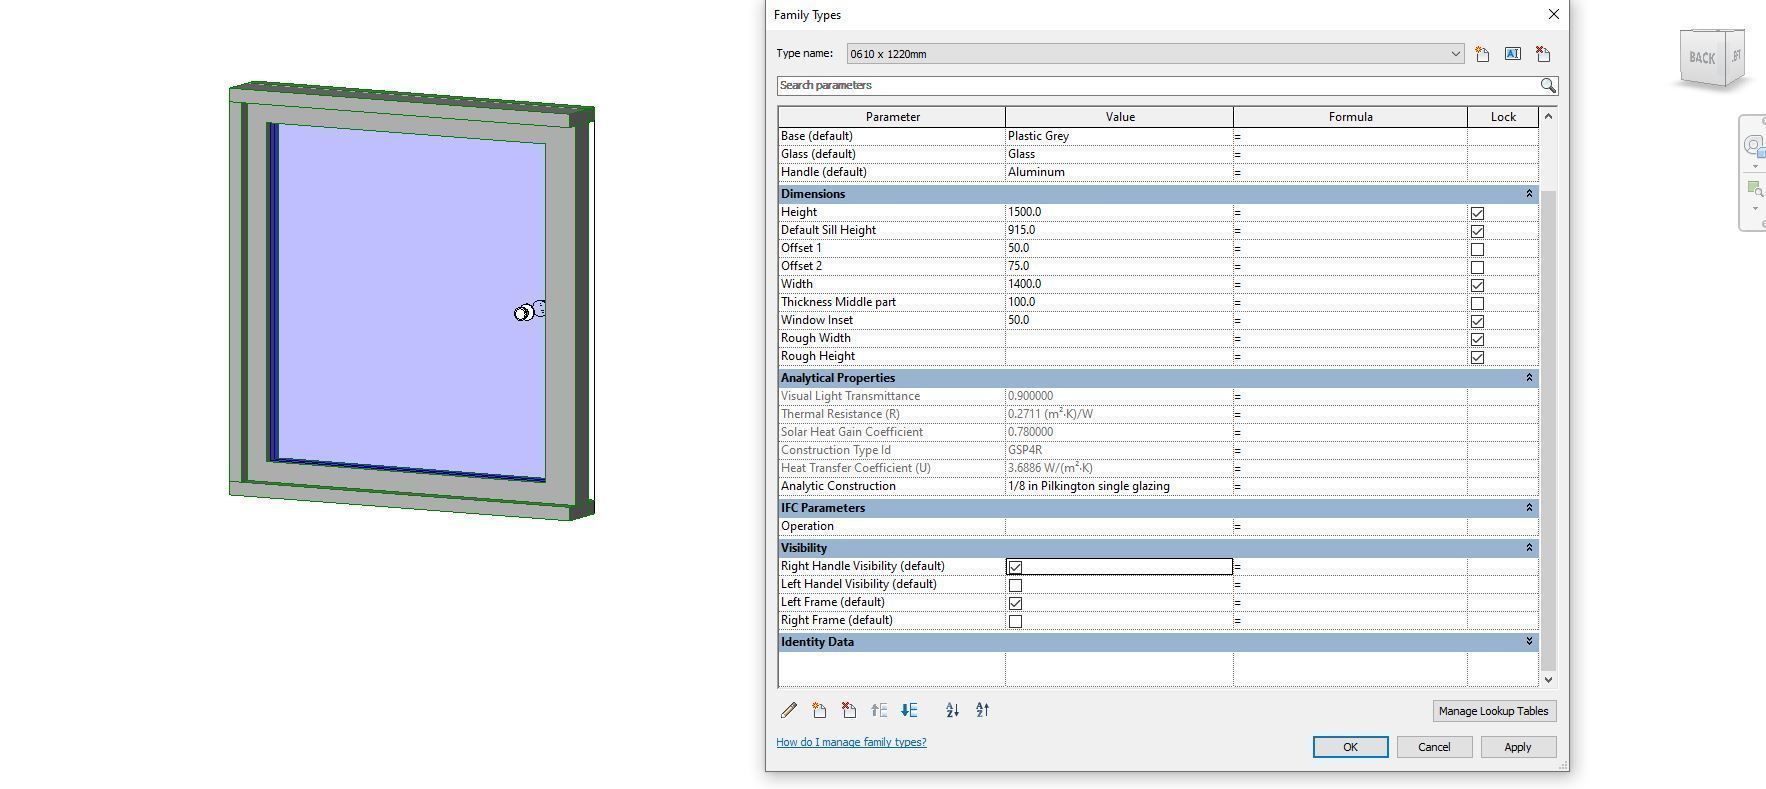Click the scroll down arrow of the parameter list
Image resolution: width=1766 pixels, height=789 pixels.
tap(1548, 679)
